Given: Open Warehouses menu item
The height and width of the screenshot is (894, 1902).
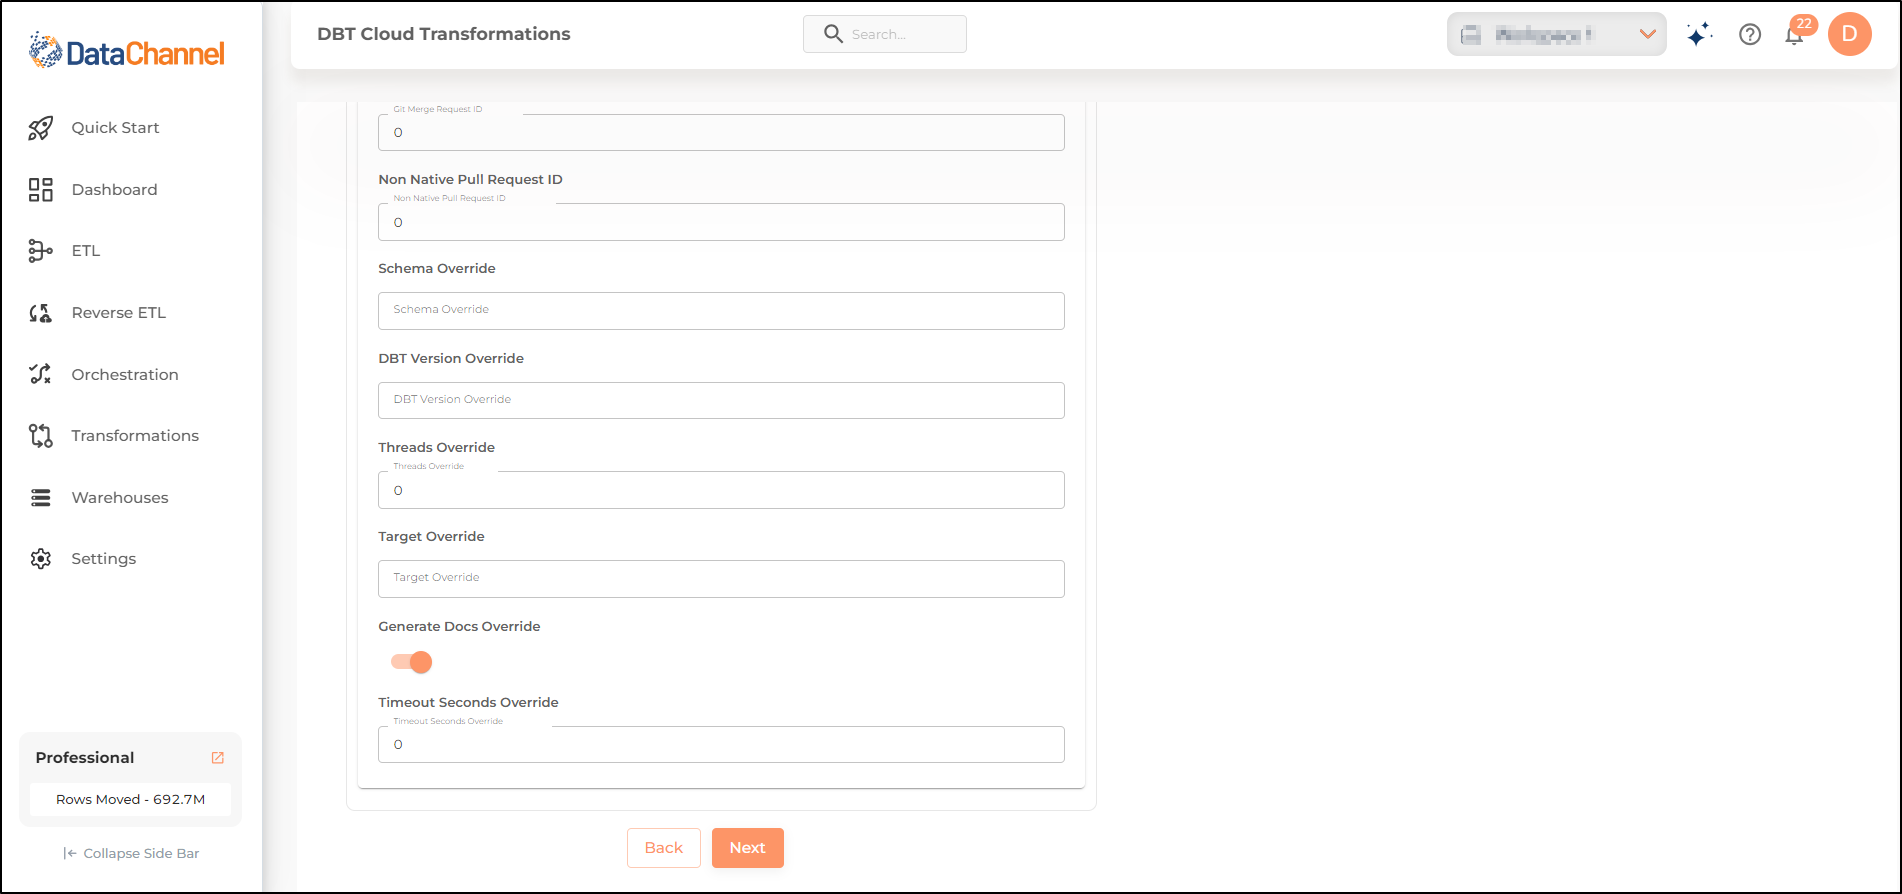Looking at the screenshot, I should coord(120,498).
